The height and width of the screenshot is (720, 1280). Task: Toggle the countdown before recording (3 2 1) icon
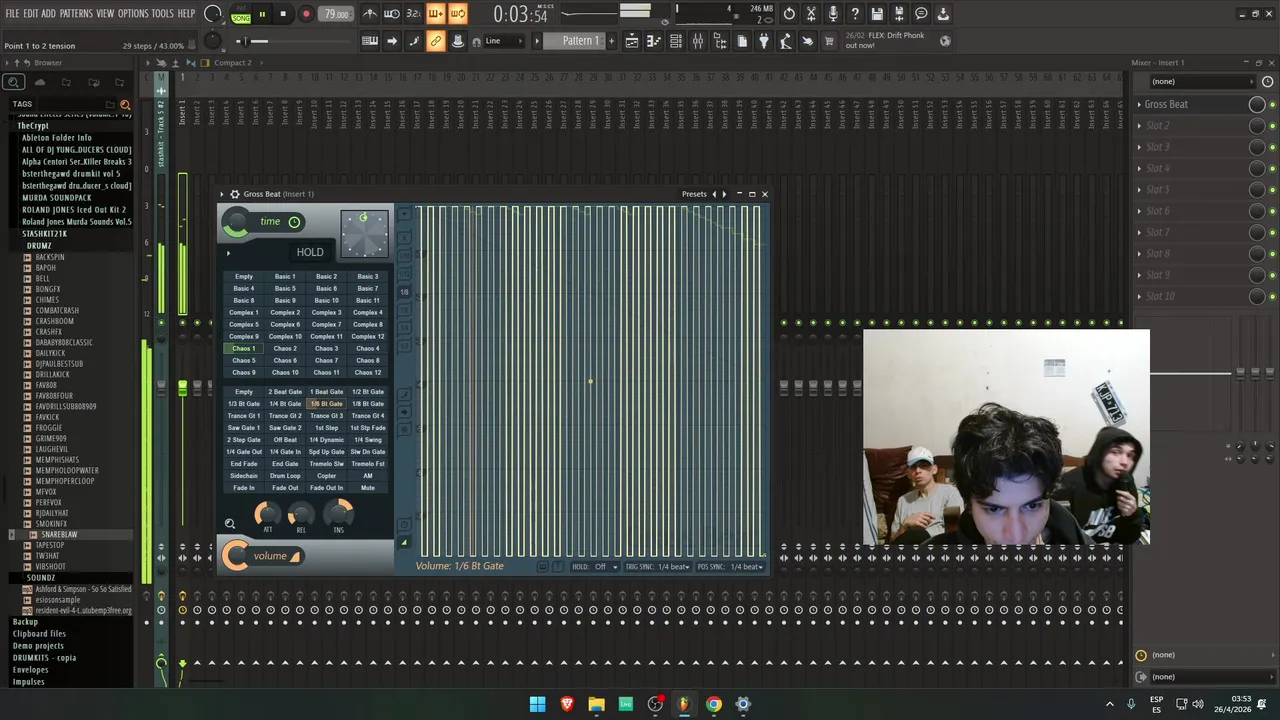(413, 14)
